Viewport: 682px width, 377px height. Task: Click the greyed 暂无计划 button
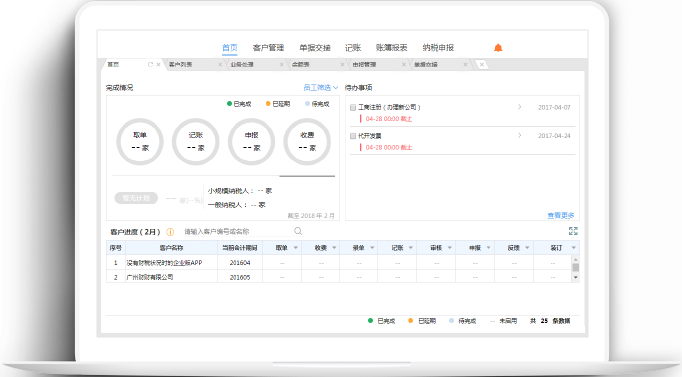coord(136,198)
